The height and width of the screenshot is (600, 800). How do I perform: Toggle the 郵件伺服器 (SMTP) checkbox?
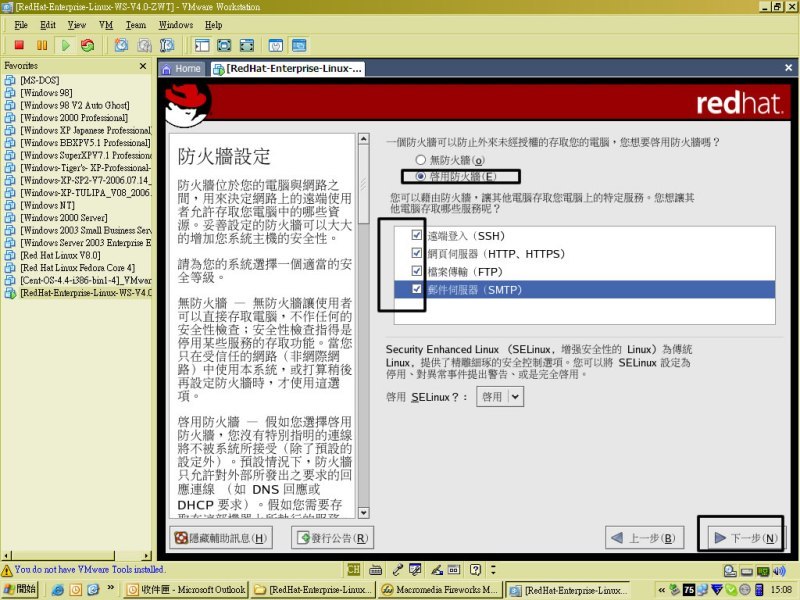click(416, 289)
